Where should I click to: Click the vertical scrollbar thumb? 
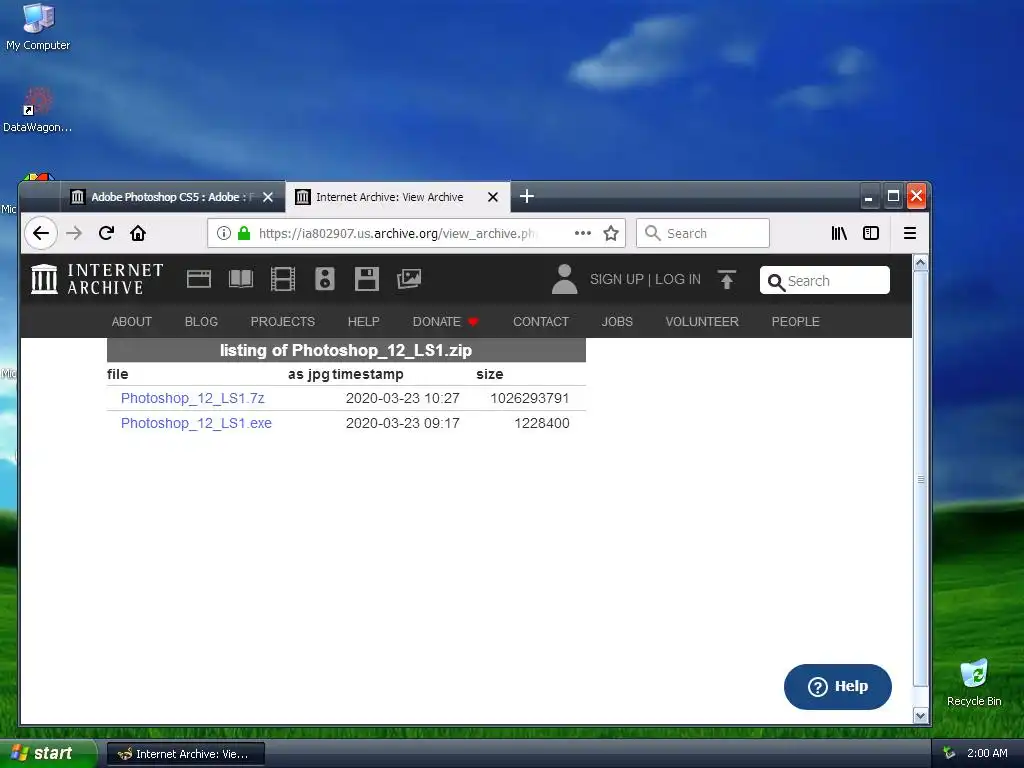pyautogui.click(x=920, y=479)
